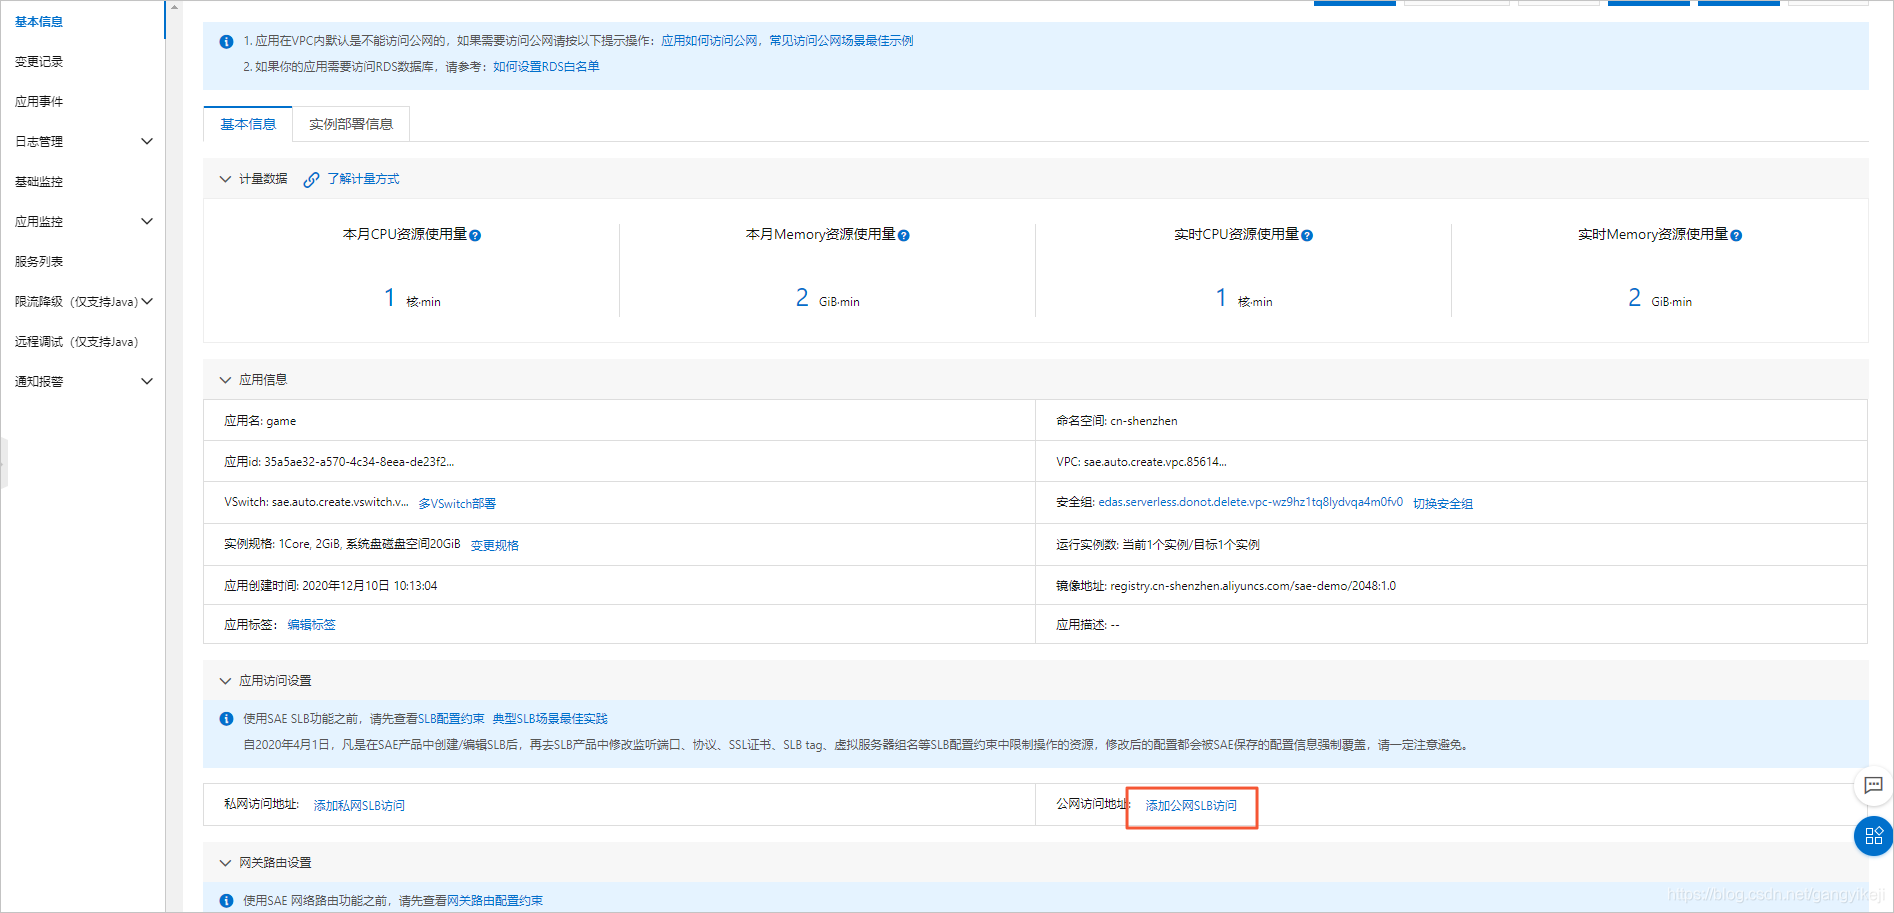Click the 命名空间 cn-shenzhen value
The height and width of the screenshot is (913, 1894).
click(1144, 421)
